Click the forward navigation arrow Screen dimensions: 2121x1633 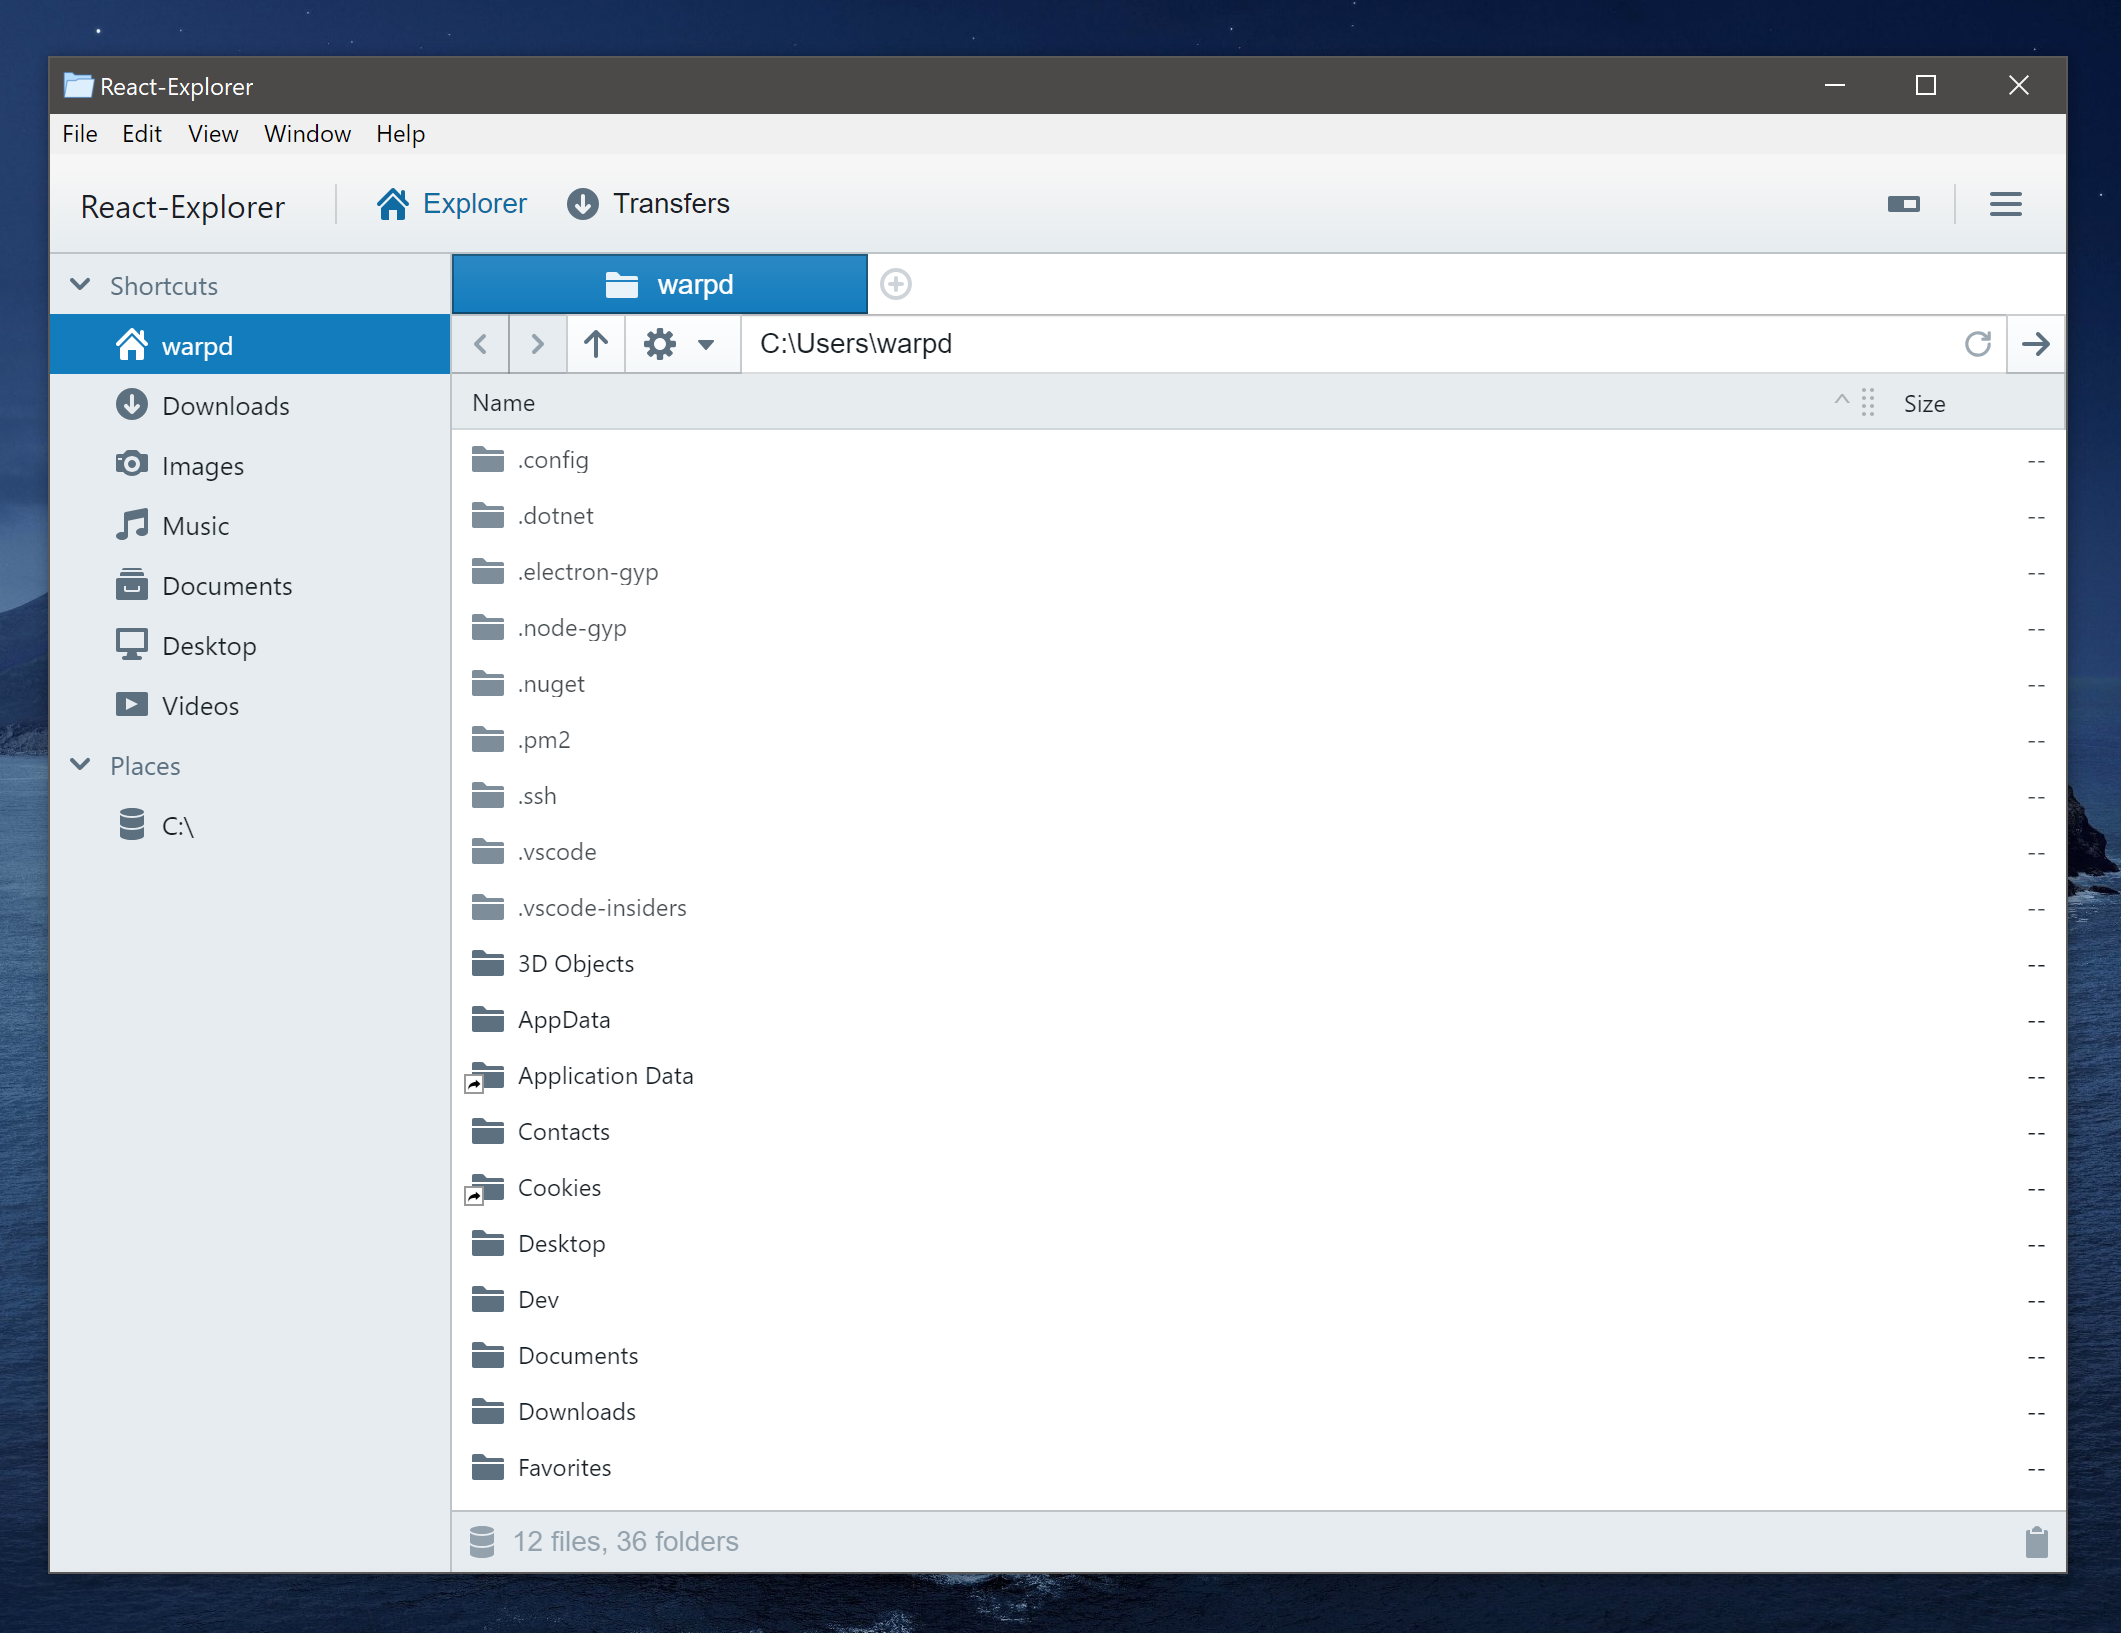click(537, 344)
